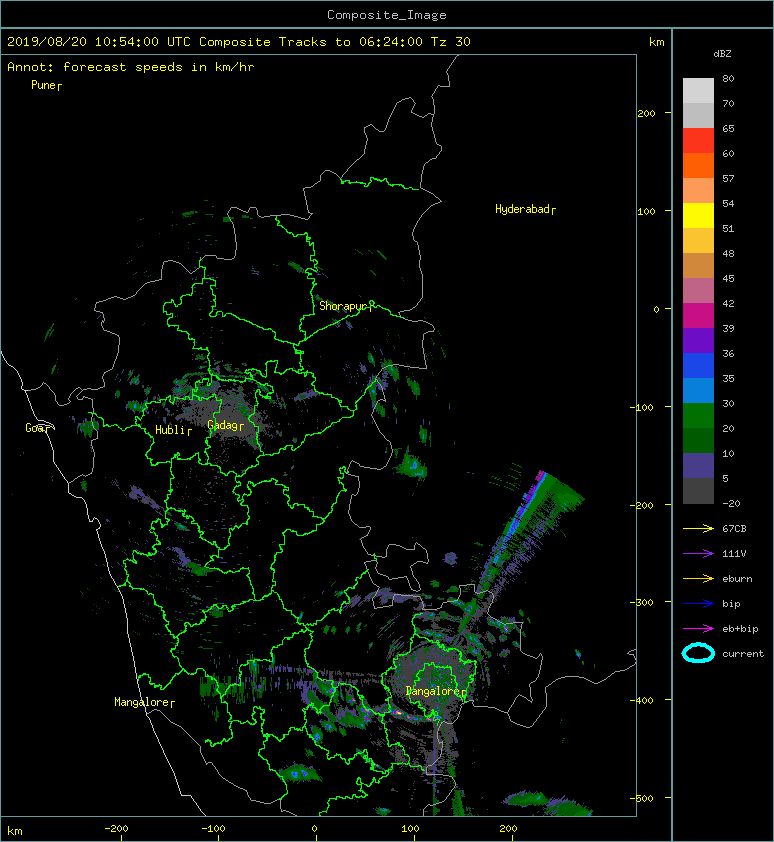This screenshot has width=774, height=842.
Task: Click the 57 value on the dBZ scale
Action: point(728,178)
